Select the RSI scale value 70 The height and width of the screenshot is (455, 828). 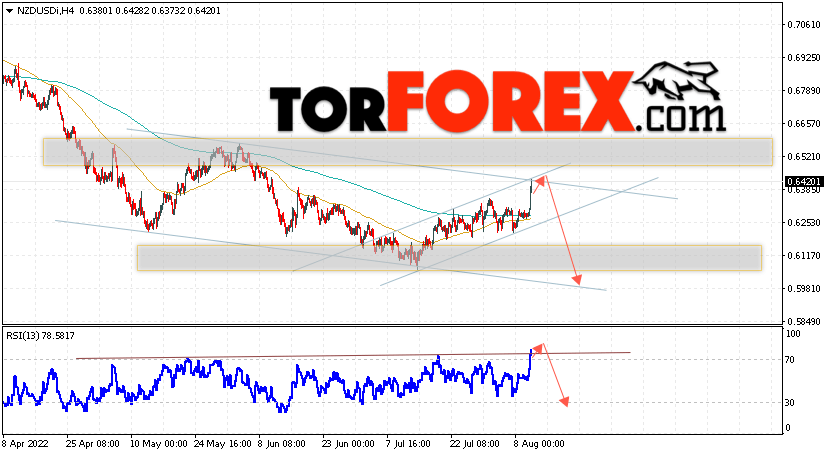790,360
